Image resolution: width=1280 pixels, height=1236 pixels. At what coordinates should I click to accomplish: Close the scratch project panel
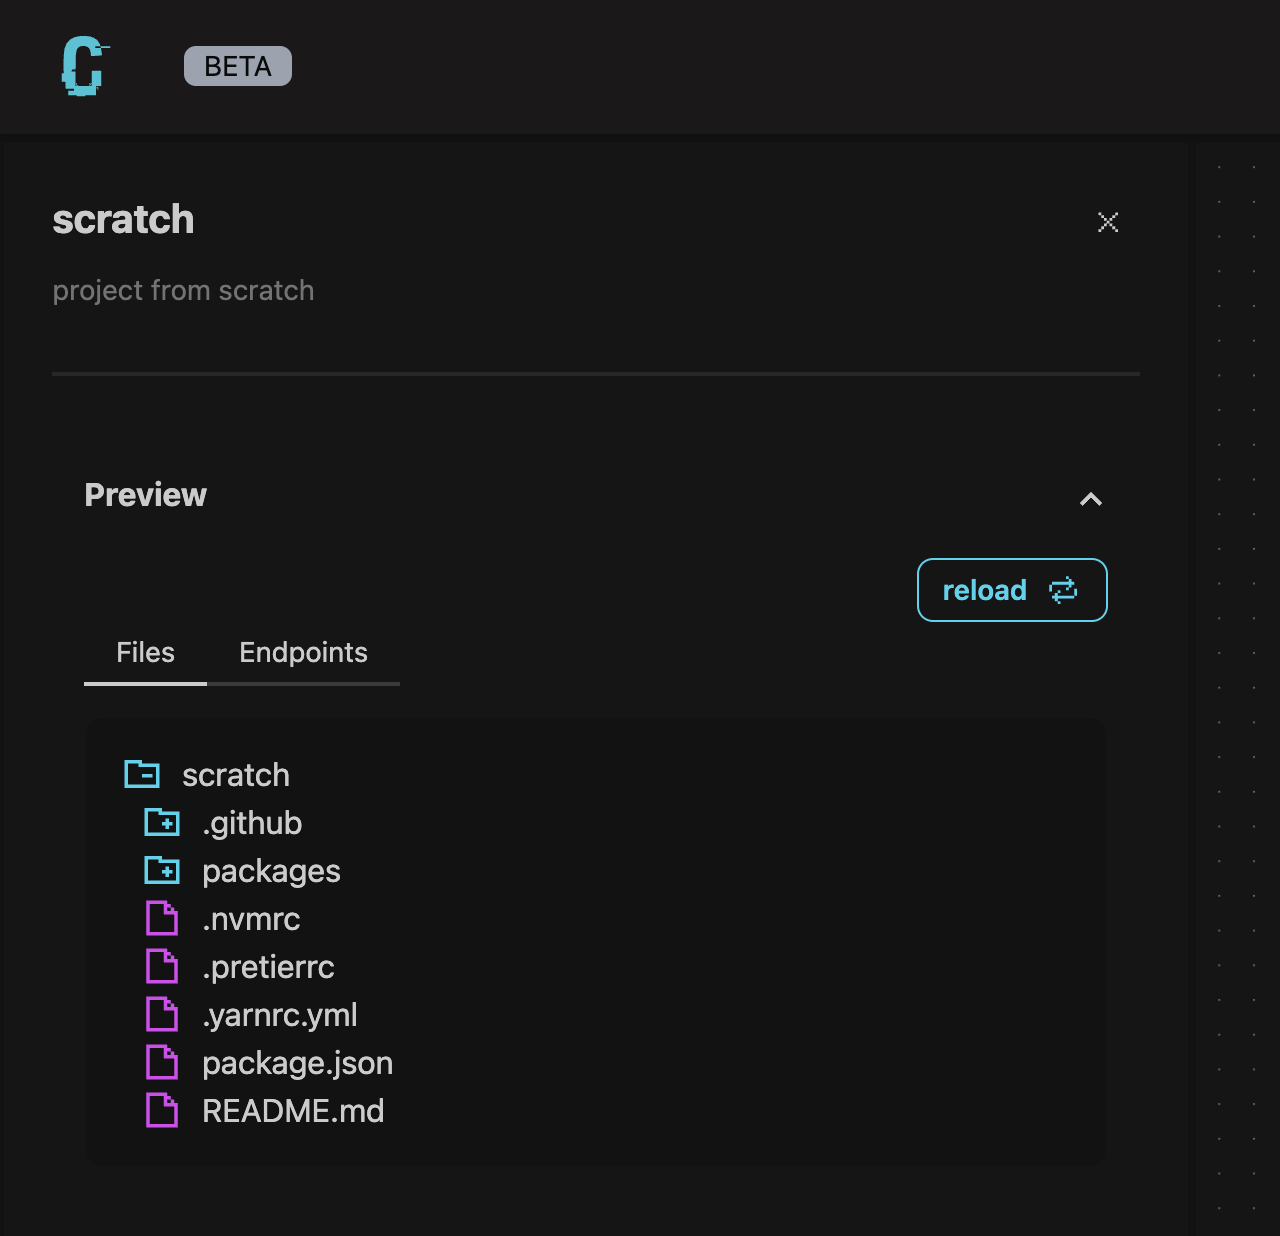(1107, 222)
